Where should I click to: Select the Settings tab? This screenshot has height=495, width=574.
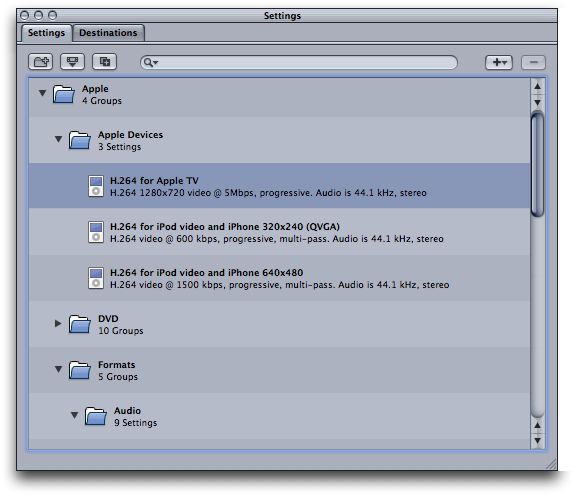click(46, 33)
